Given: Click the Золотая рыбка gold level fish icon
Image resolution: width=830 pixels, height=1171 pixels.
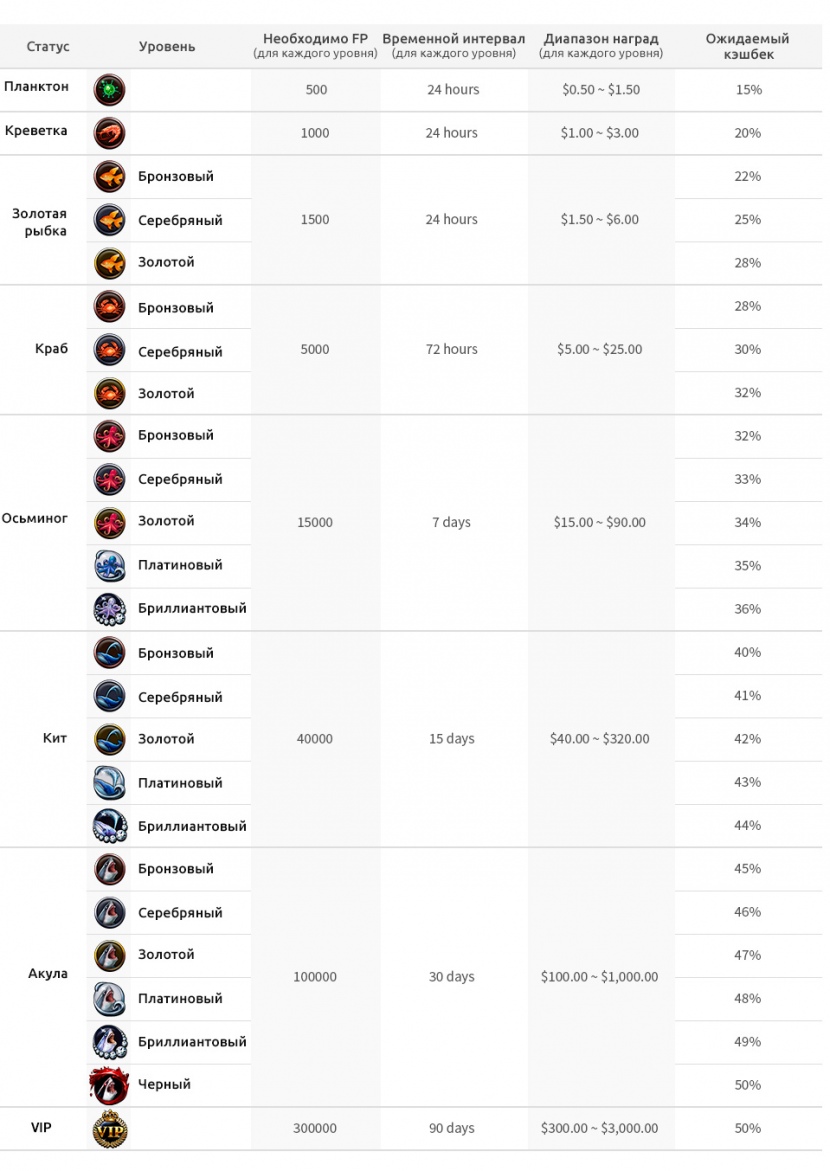Looking at the screenshot, I should coord(109,263).
